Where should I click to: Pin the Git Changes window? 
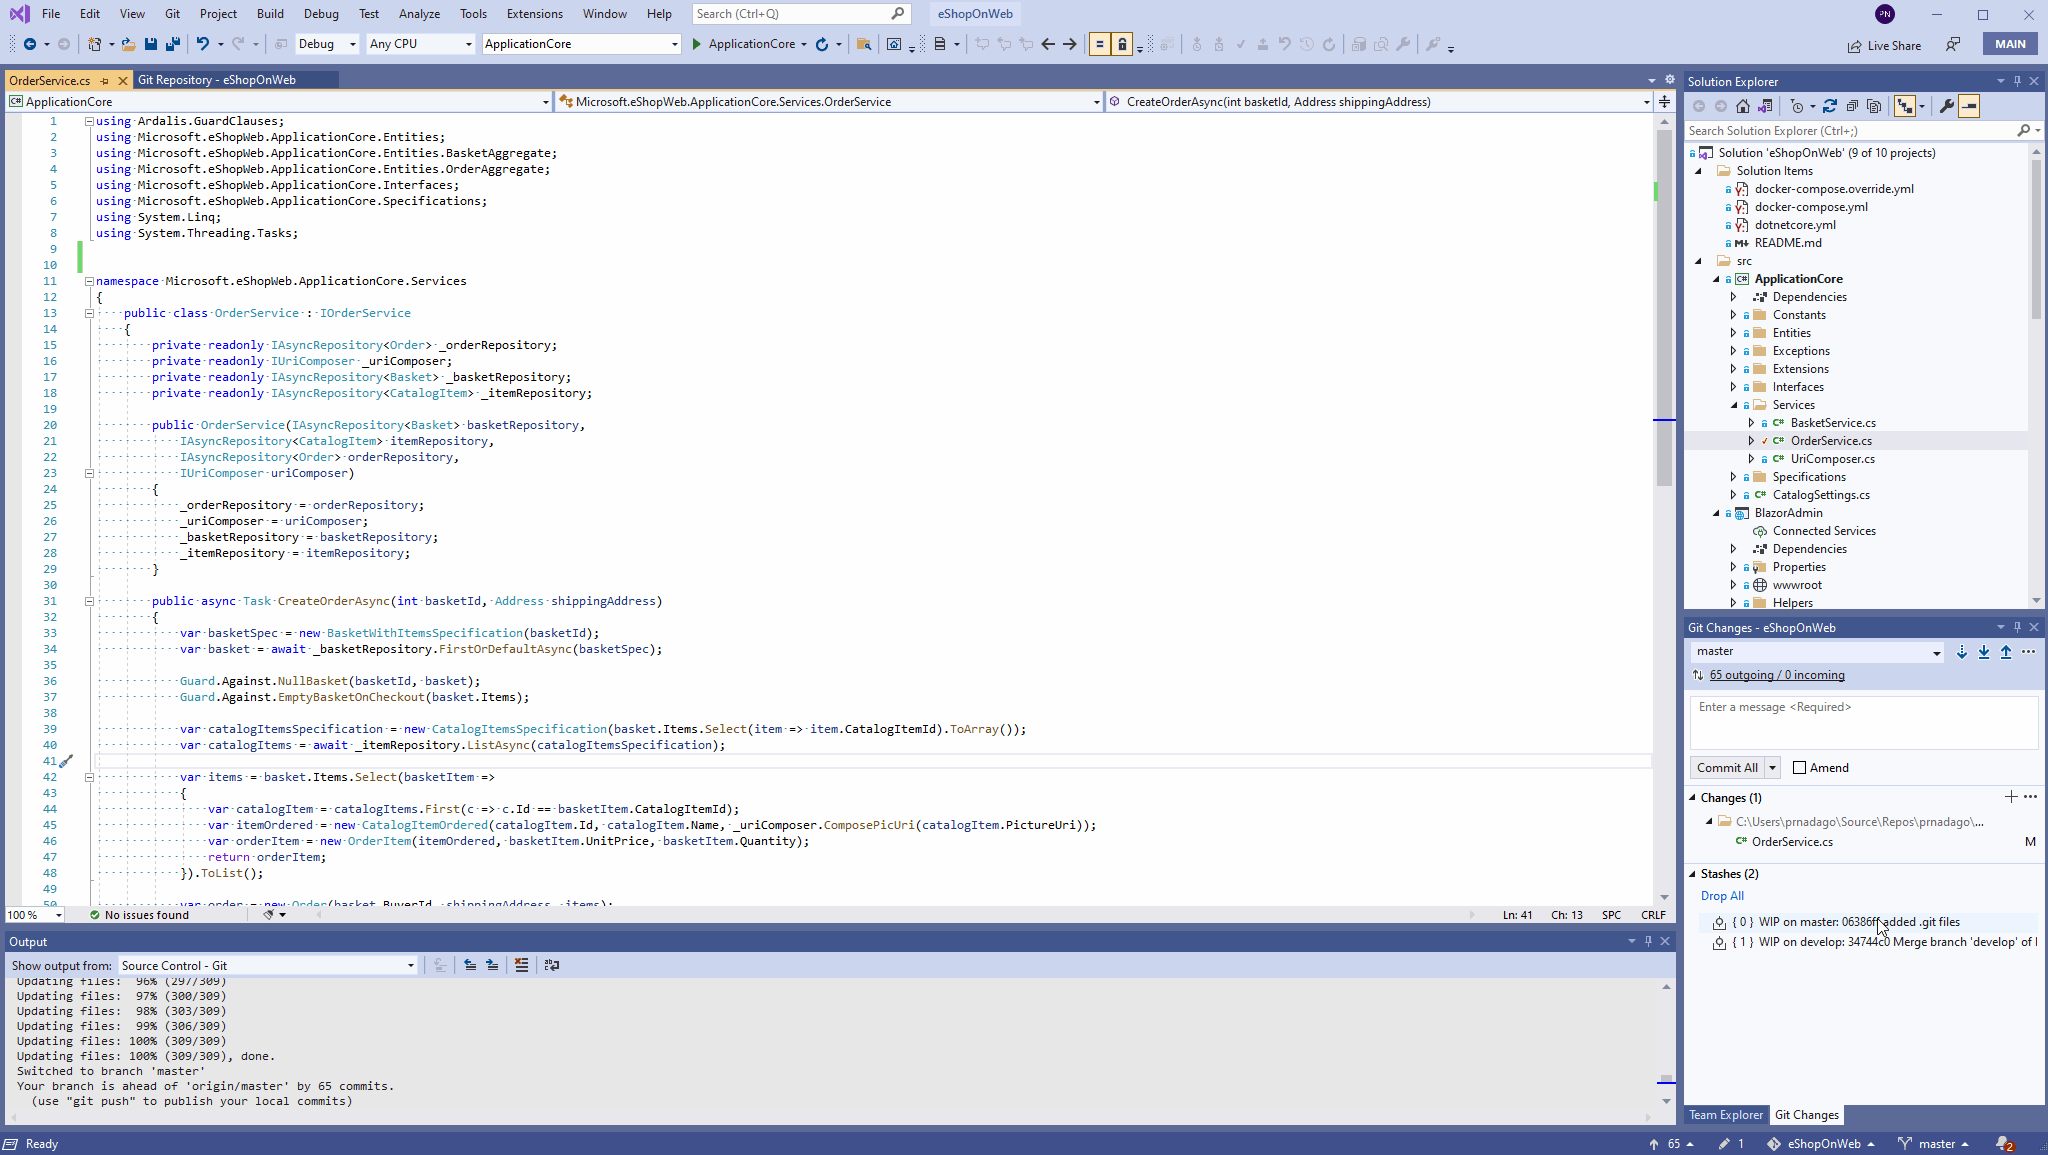click(x=2016, y=627)
